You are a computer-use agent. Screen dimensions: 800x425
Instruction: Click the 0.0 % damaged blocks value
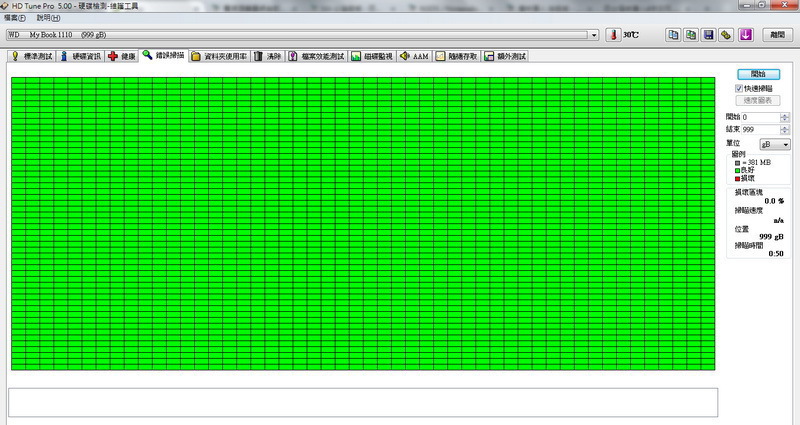774,201
